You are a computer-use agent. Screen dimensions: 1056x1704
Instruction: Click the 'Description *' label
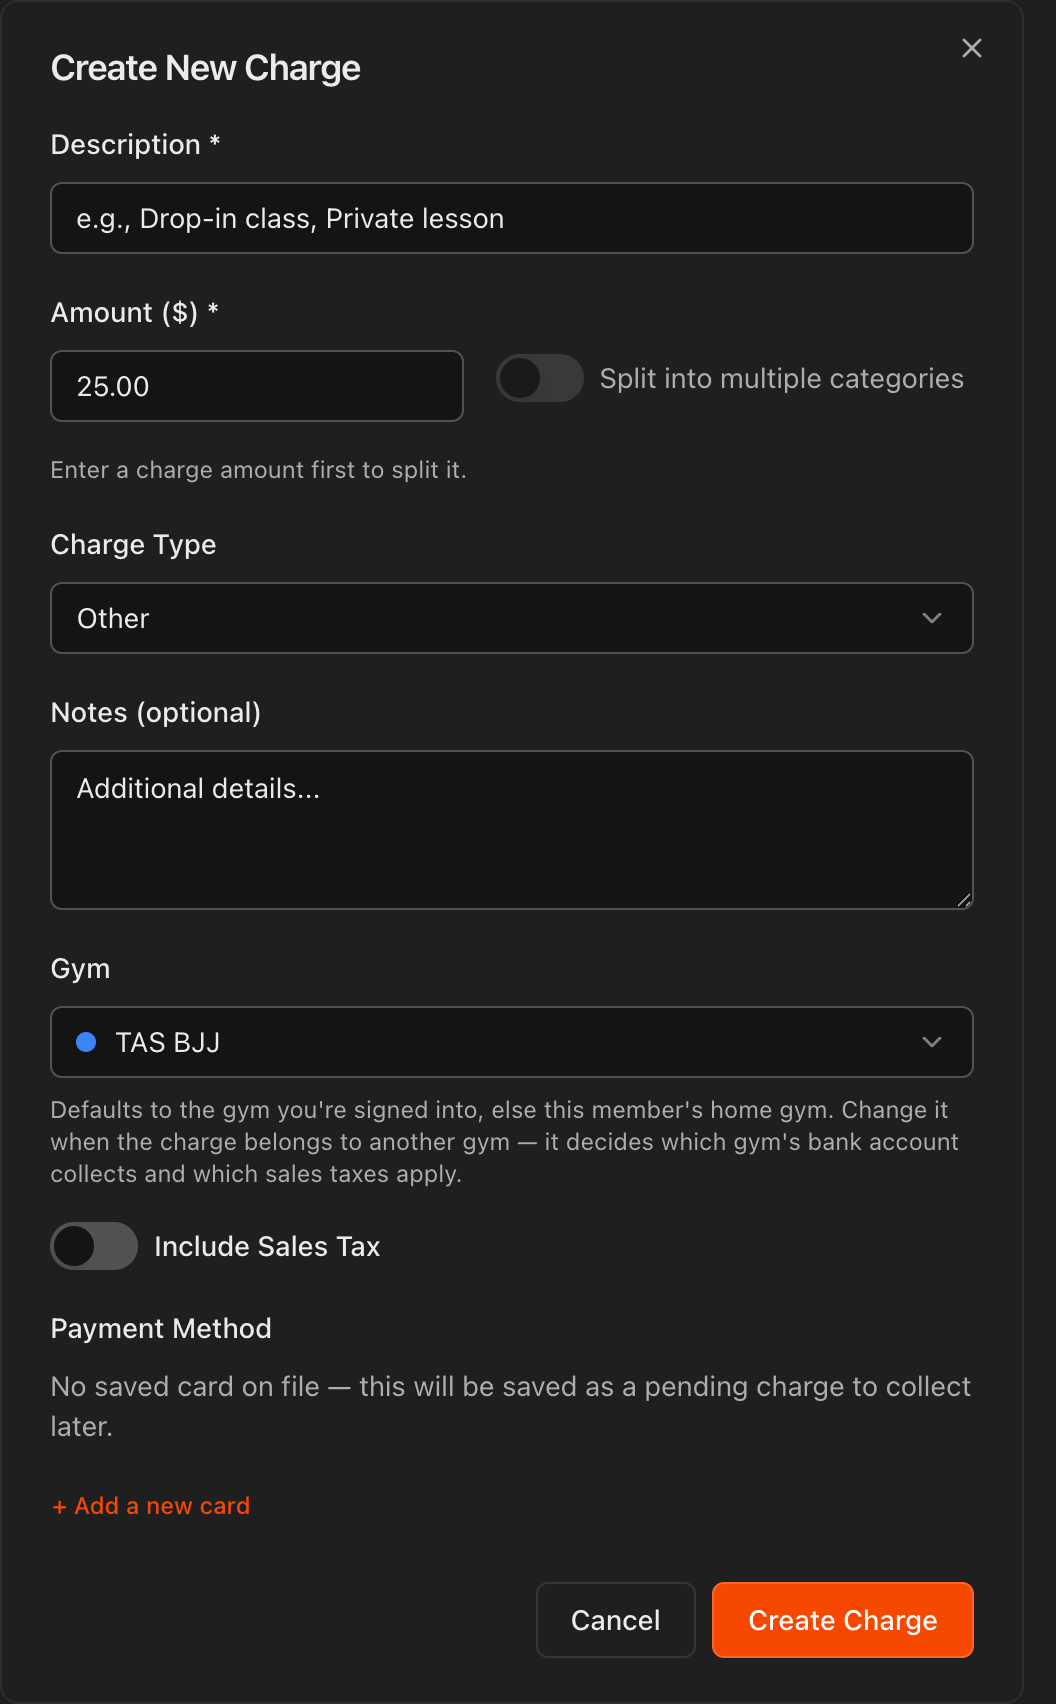(136, 144)
